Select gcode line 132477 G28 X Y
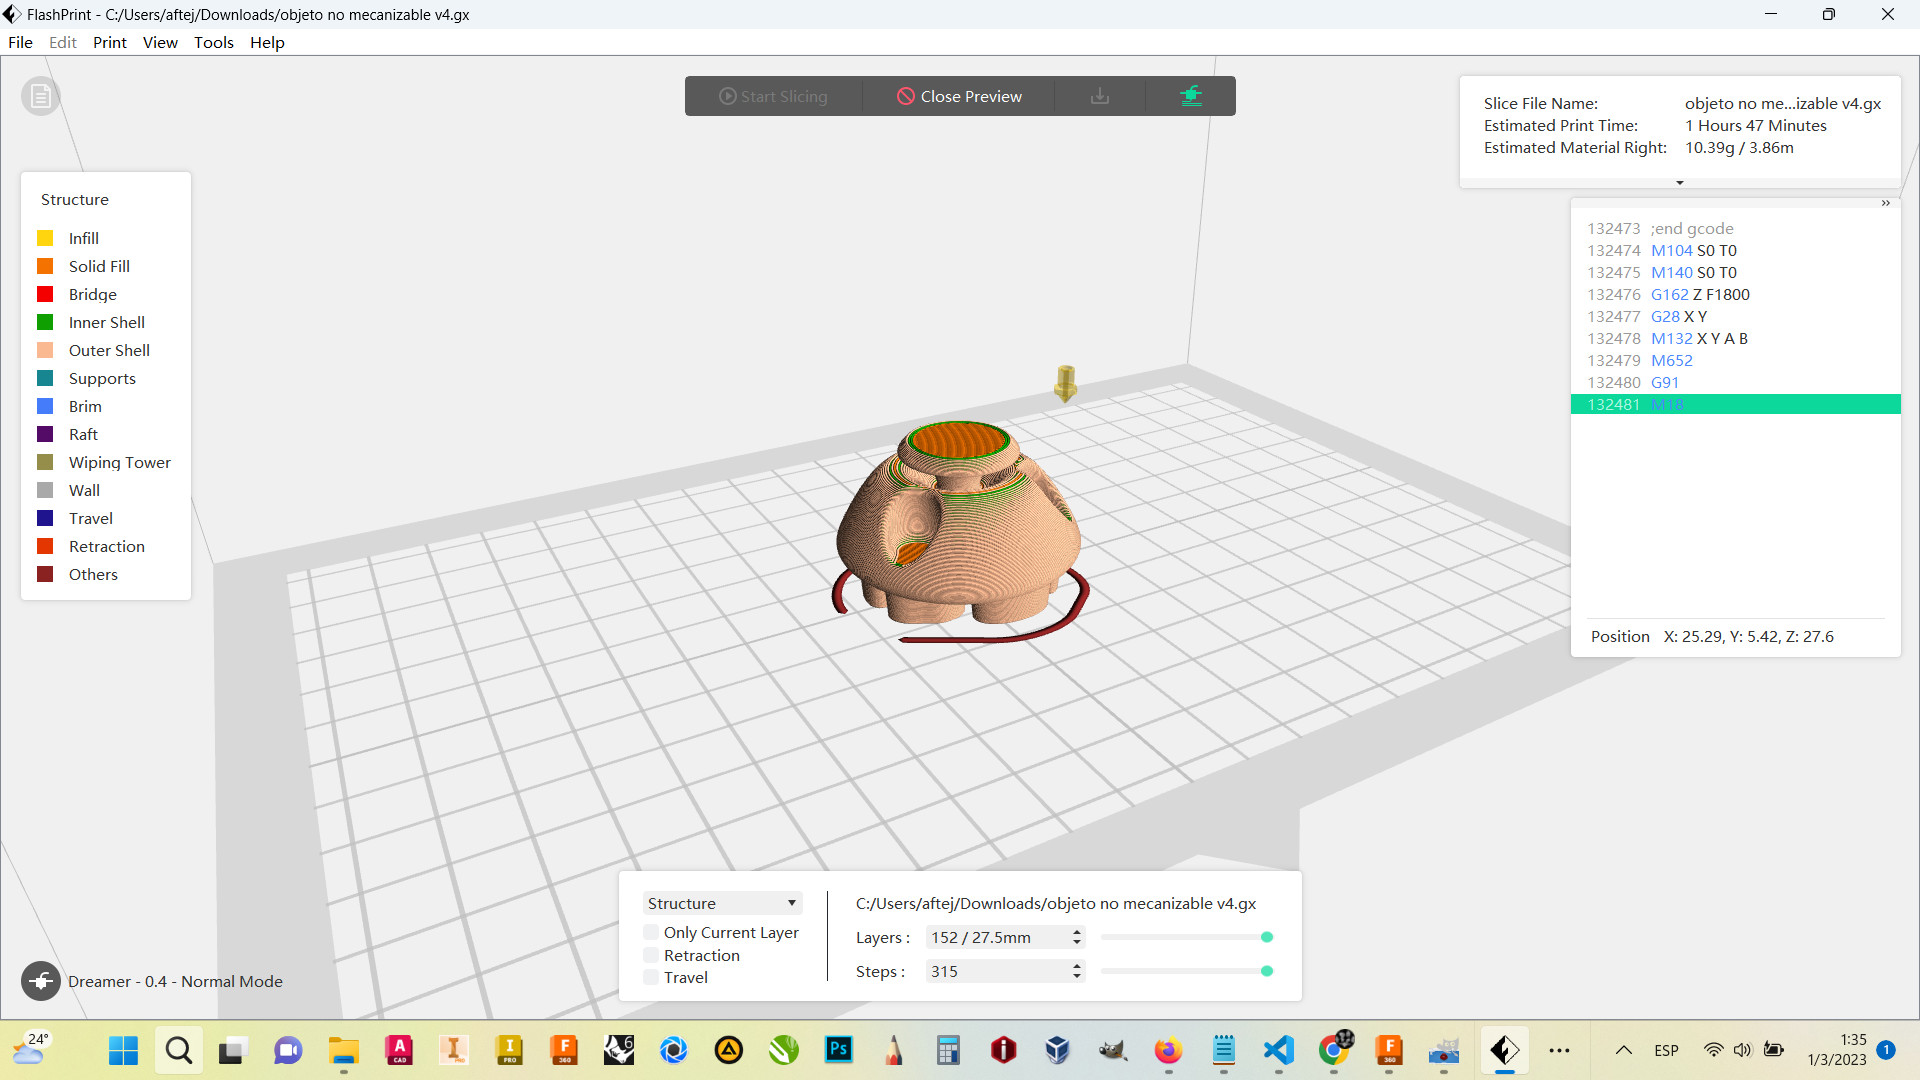The width and height of the screenshot is (1920, 1080). (1735, 316)
